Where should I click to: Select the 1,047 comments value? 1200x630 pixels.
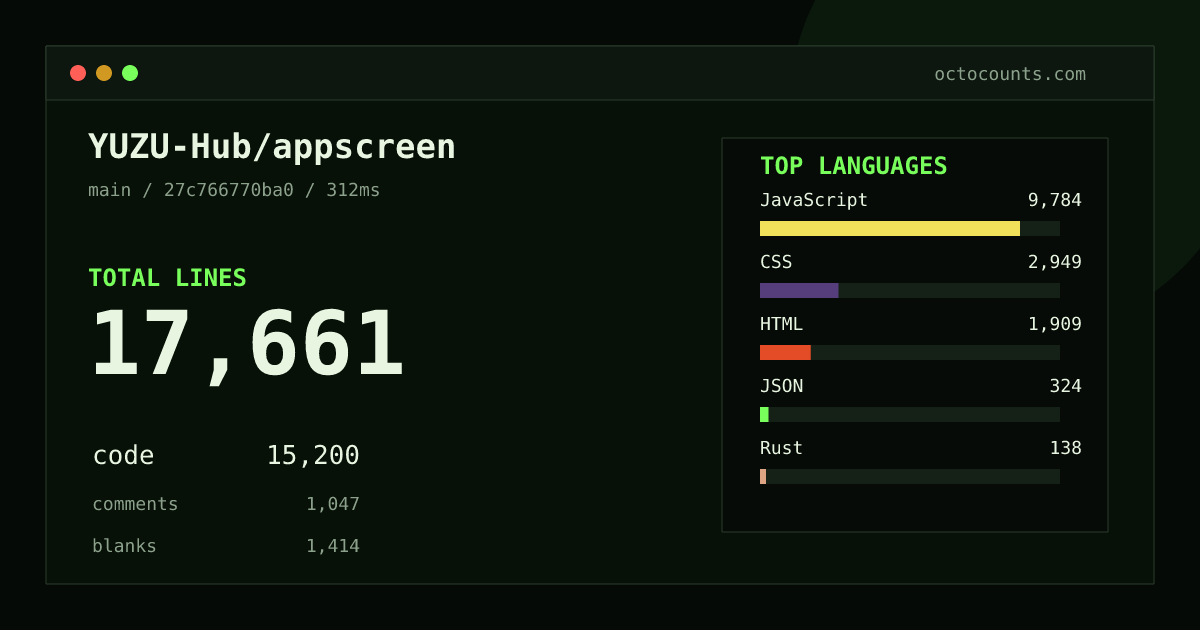point(333,504)
